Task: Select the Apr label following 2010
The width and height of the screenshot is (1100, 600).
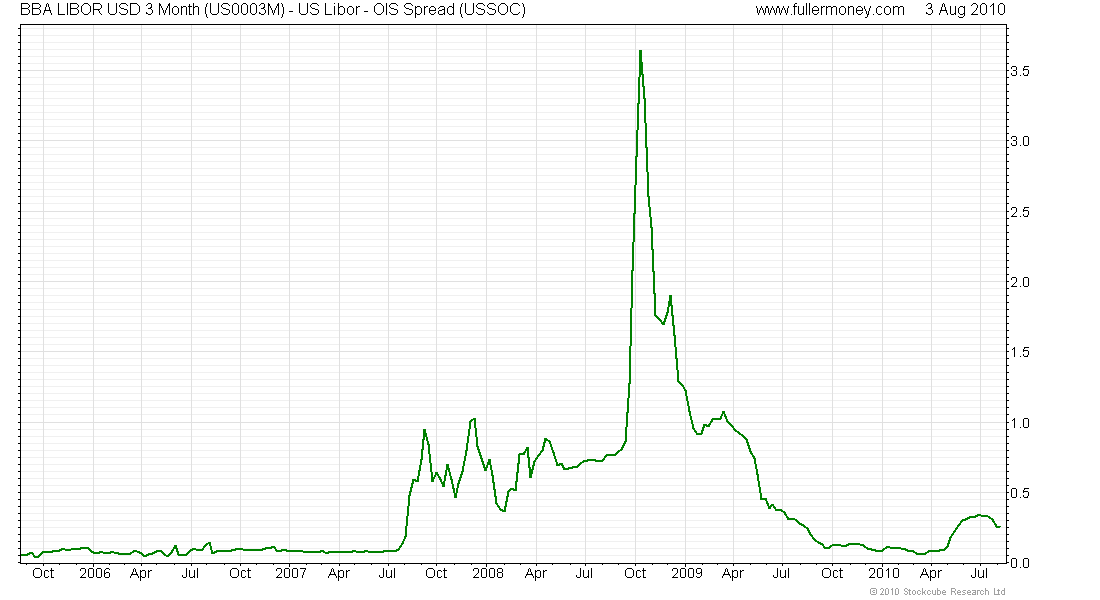Action: pyautogui.click(x=931, y=574)
